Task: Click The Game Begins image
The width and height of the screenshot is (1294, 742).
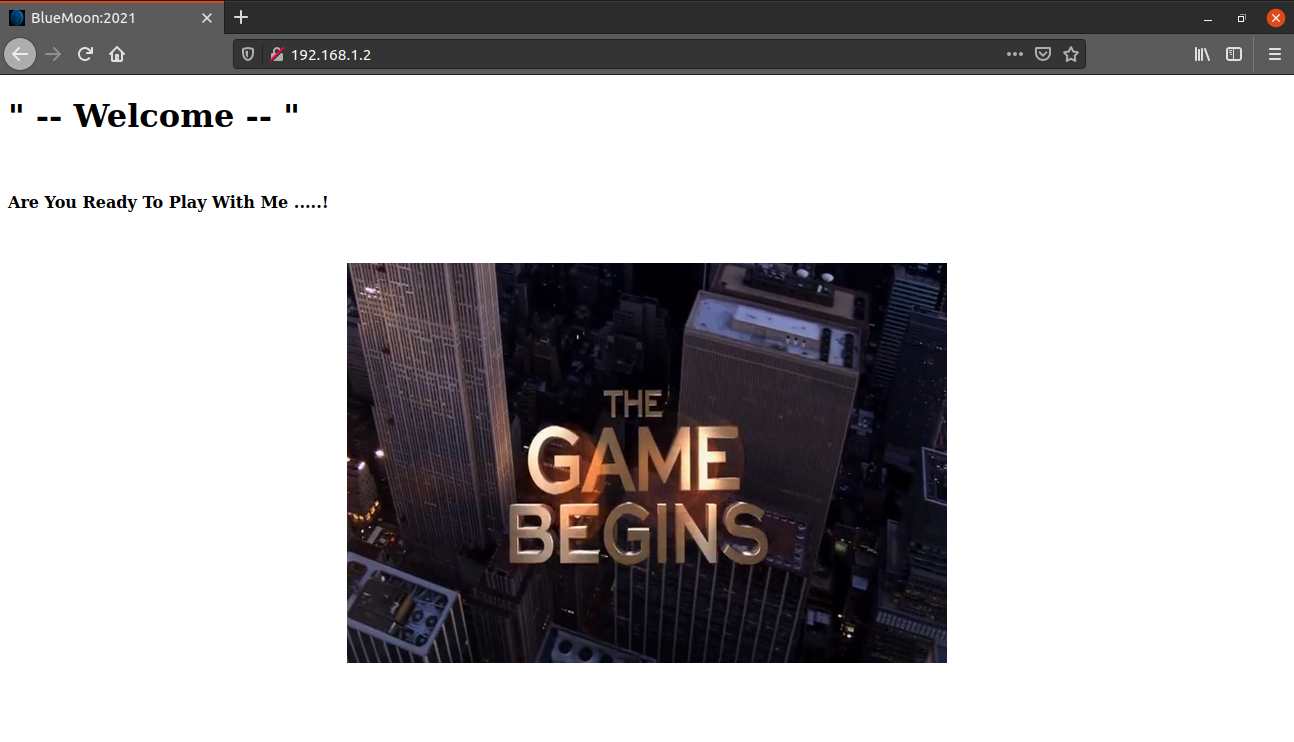Action: tap(647, 463)
